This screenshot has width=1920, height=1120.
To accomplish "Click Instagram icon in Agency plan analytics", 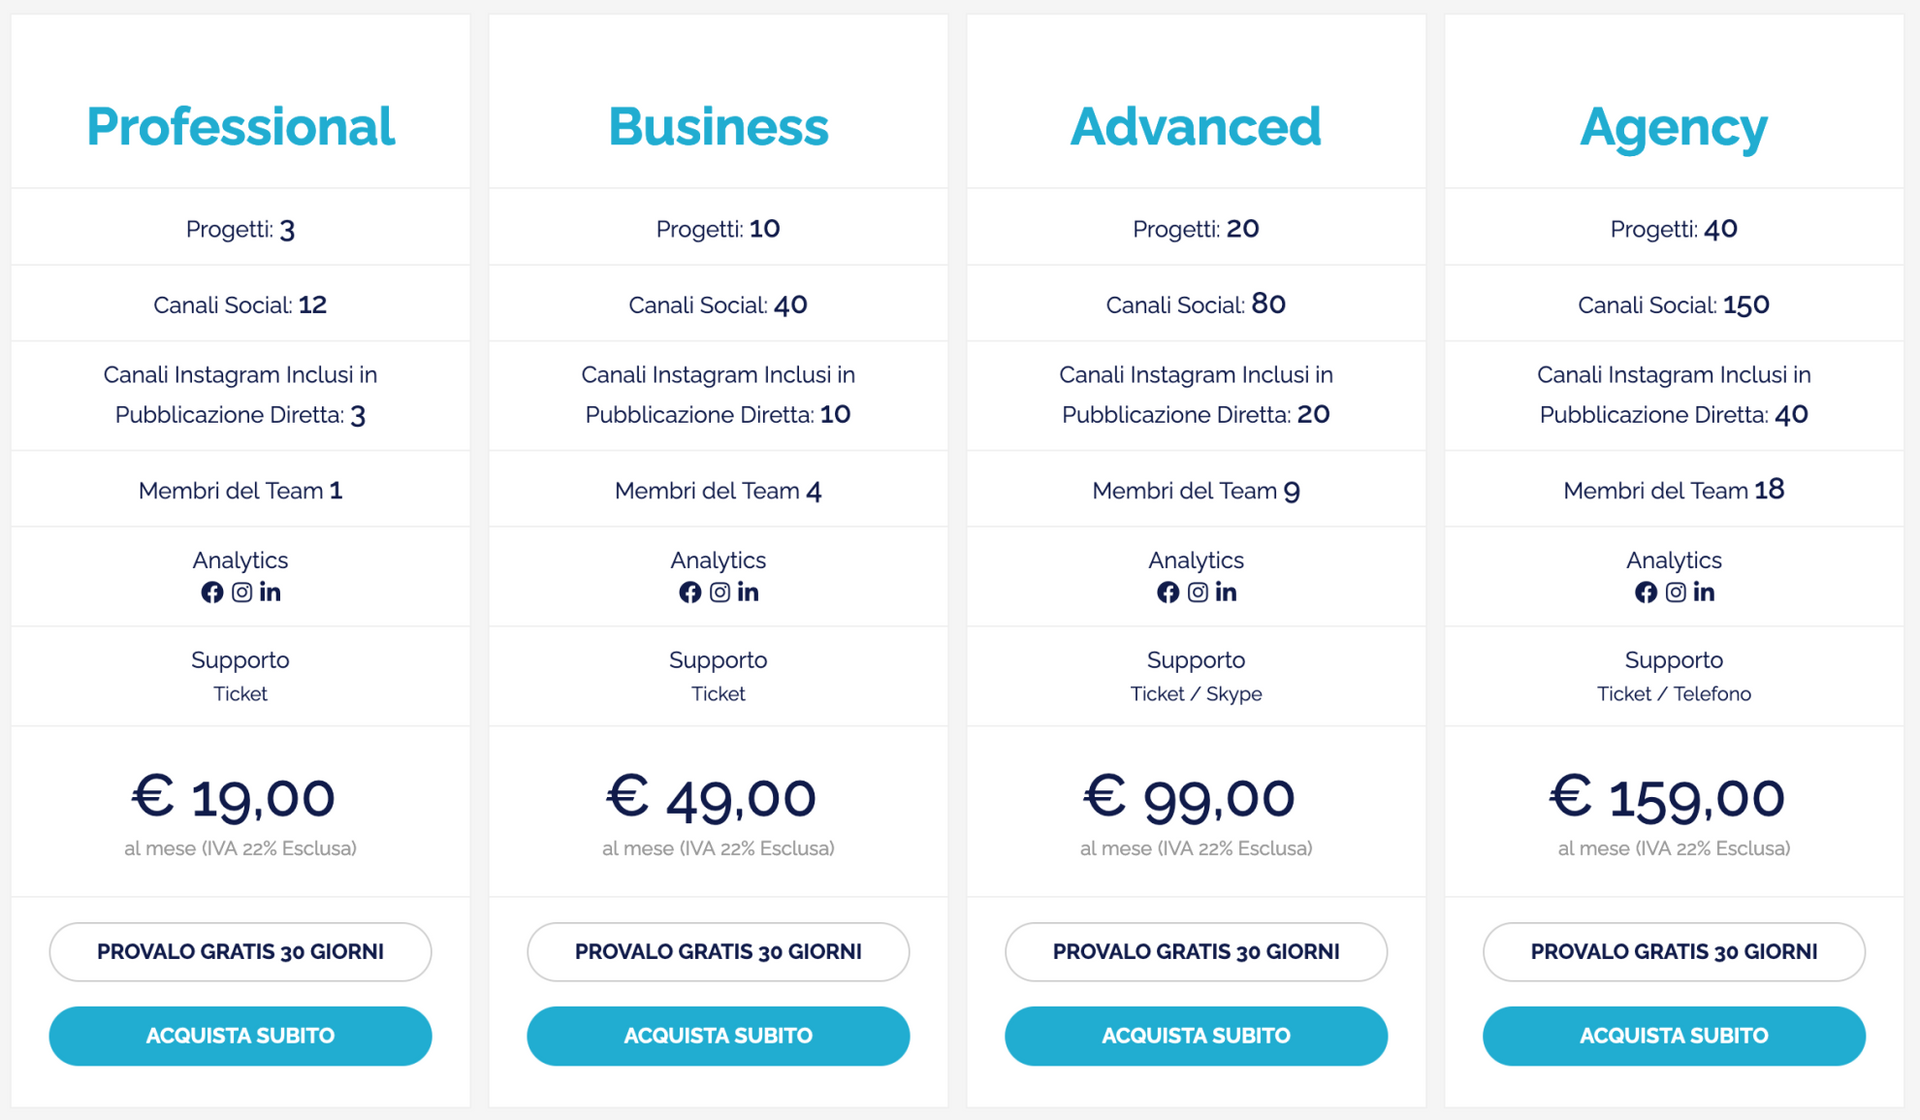I will click(1676, 592).
